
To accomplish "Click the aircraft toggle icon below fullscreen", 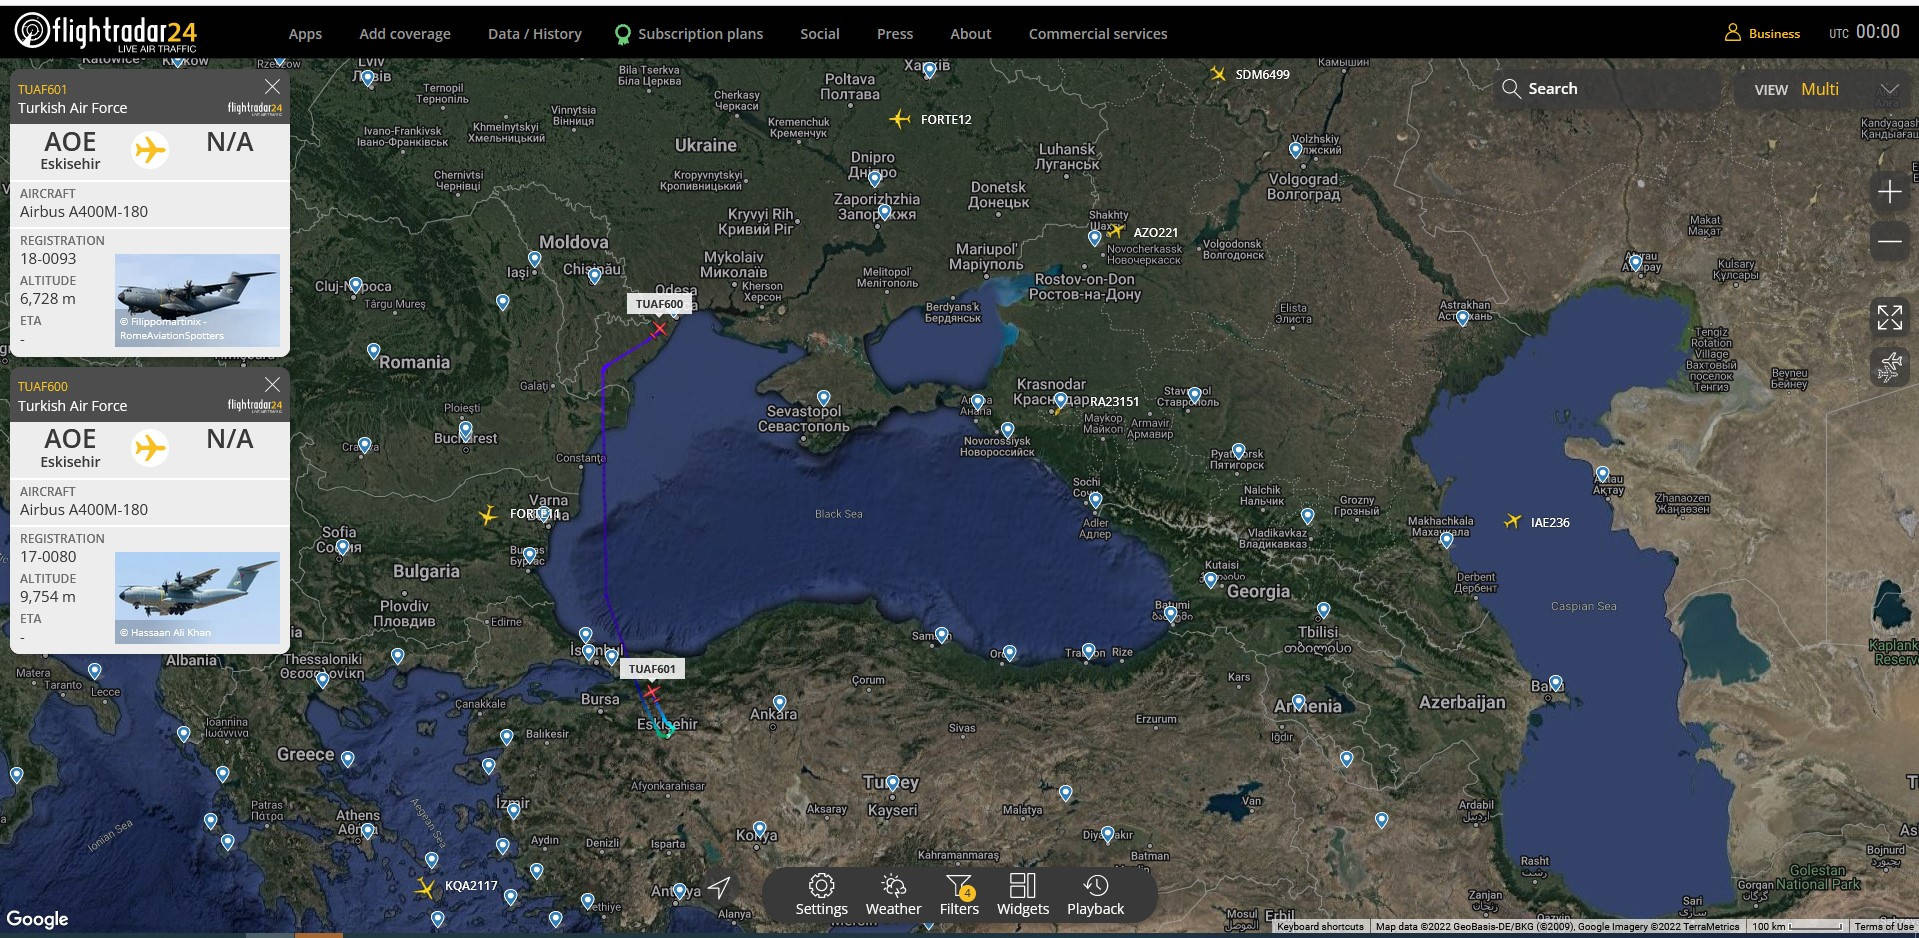I will (x=1889, y=367).
